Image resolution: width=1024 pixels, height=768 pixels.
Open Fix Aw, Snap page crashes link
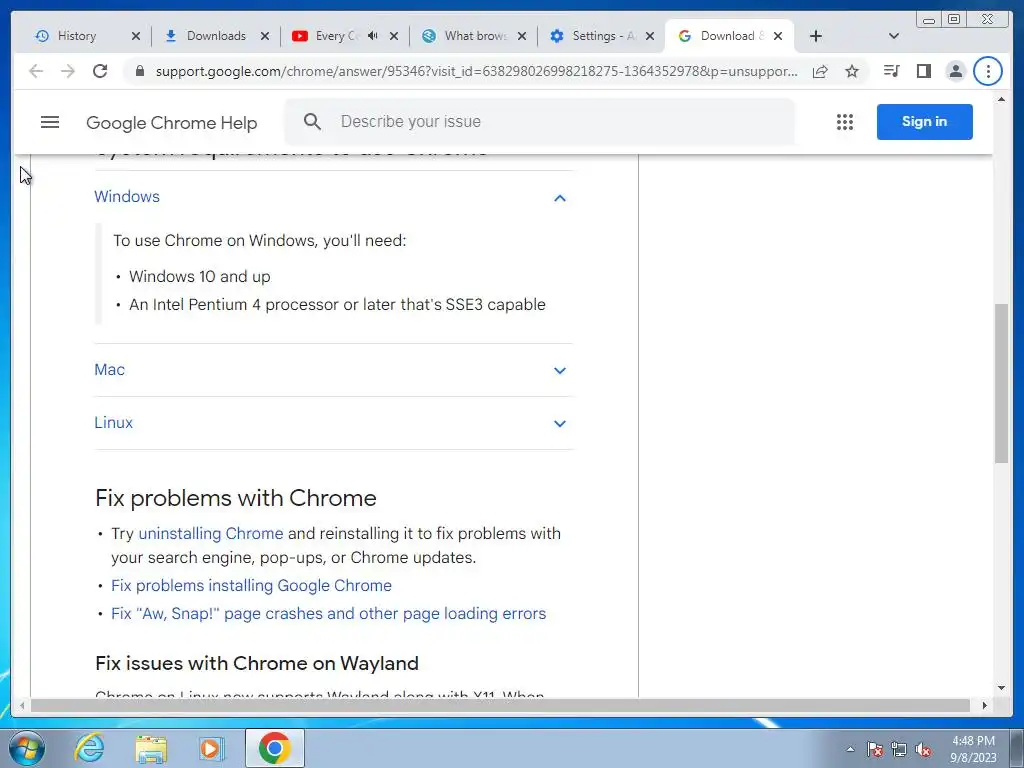tap(328, 614)
